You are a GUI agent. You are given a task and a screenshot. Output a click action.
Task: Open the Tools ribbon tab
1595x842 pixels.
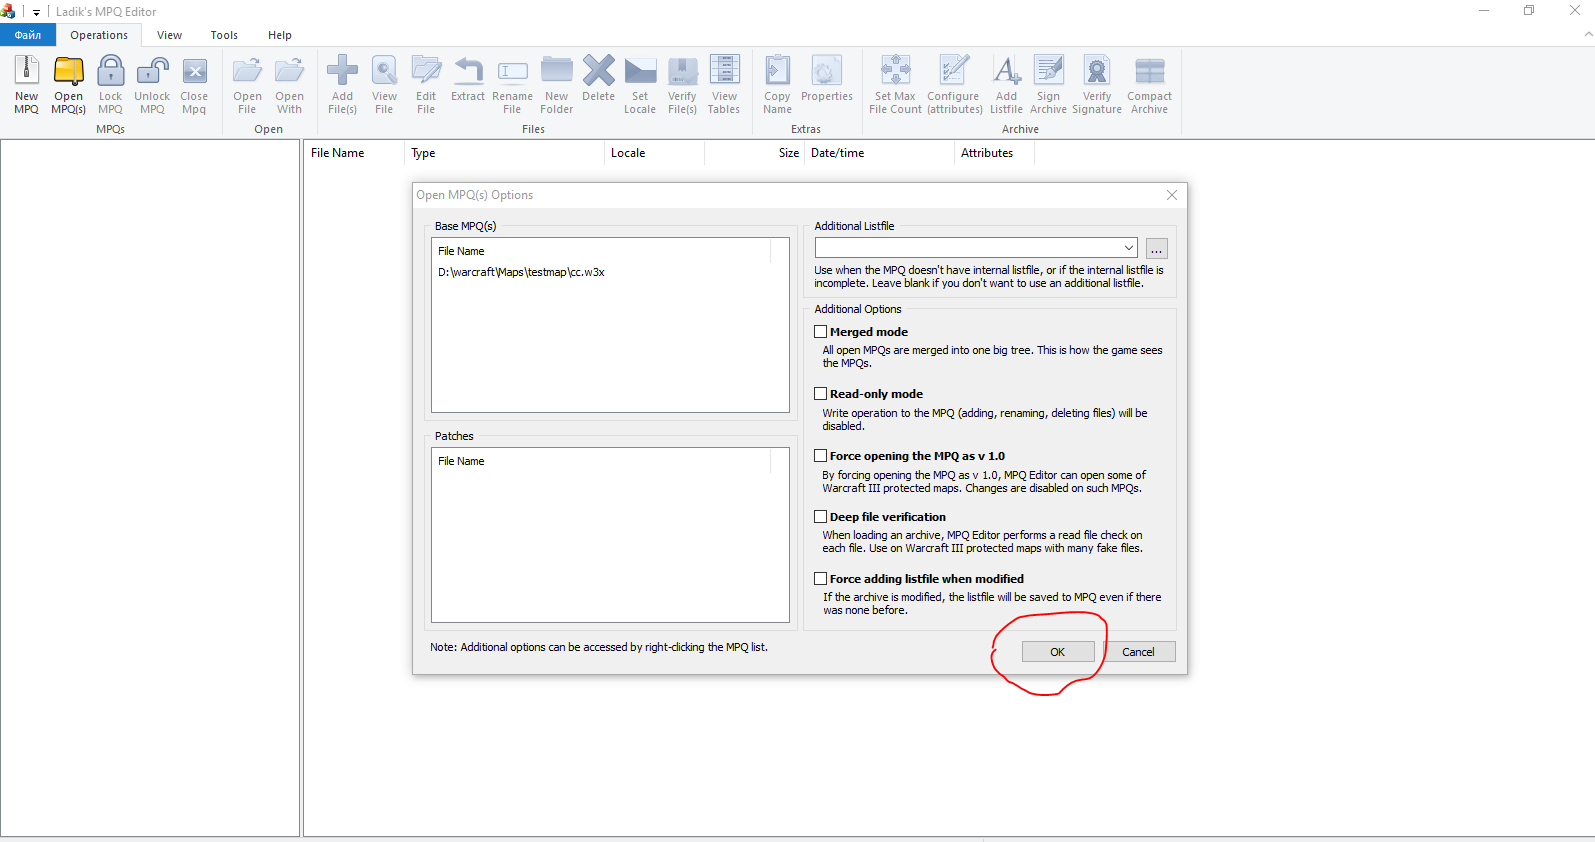pyautogui.click(x=224, y=35)
